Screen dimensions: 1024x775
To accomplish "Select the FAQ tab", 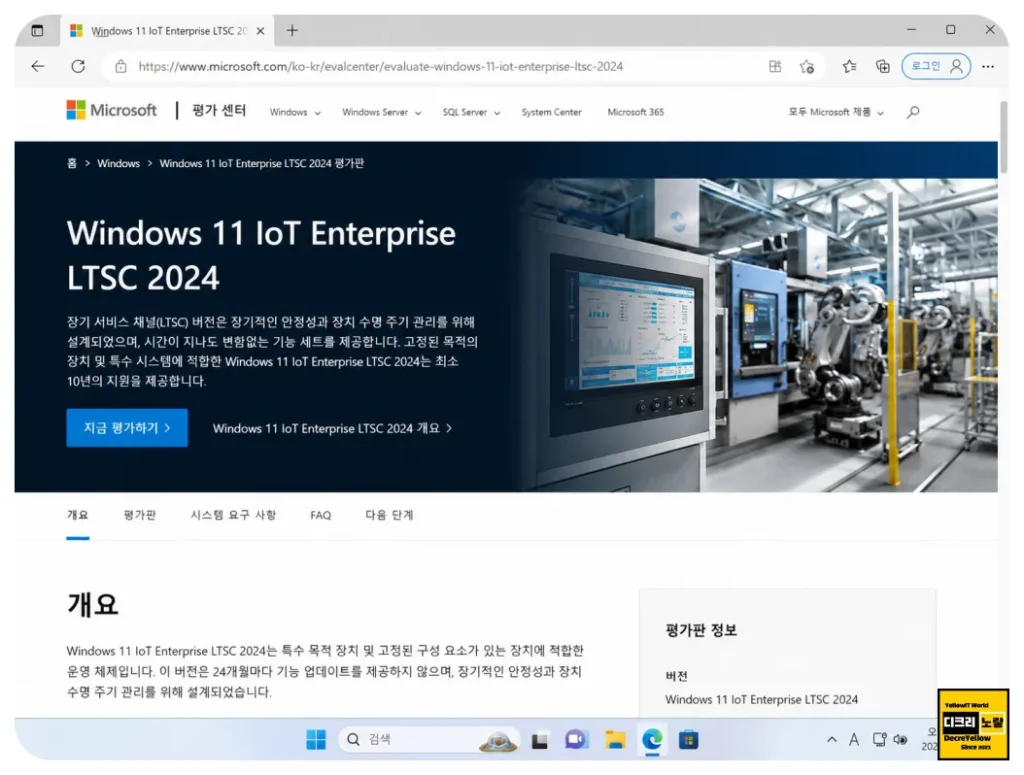I will pyautogui.click(x=321, y=515).
